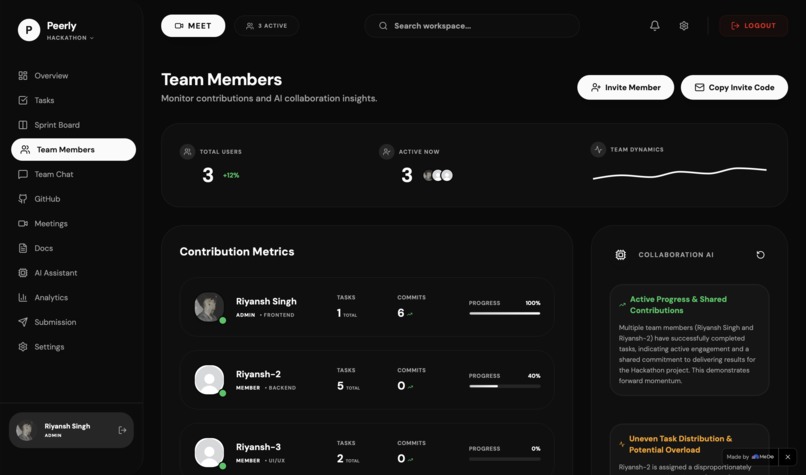Screen dimensions: 806x475
Task: Open notifications bell
Action: click(x=654, y=26)
